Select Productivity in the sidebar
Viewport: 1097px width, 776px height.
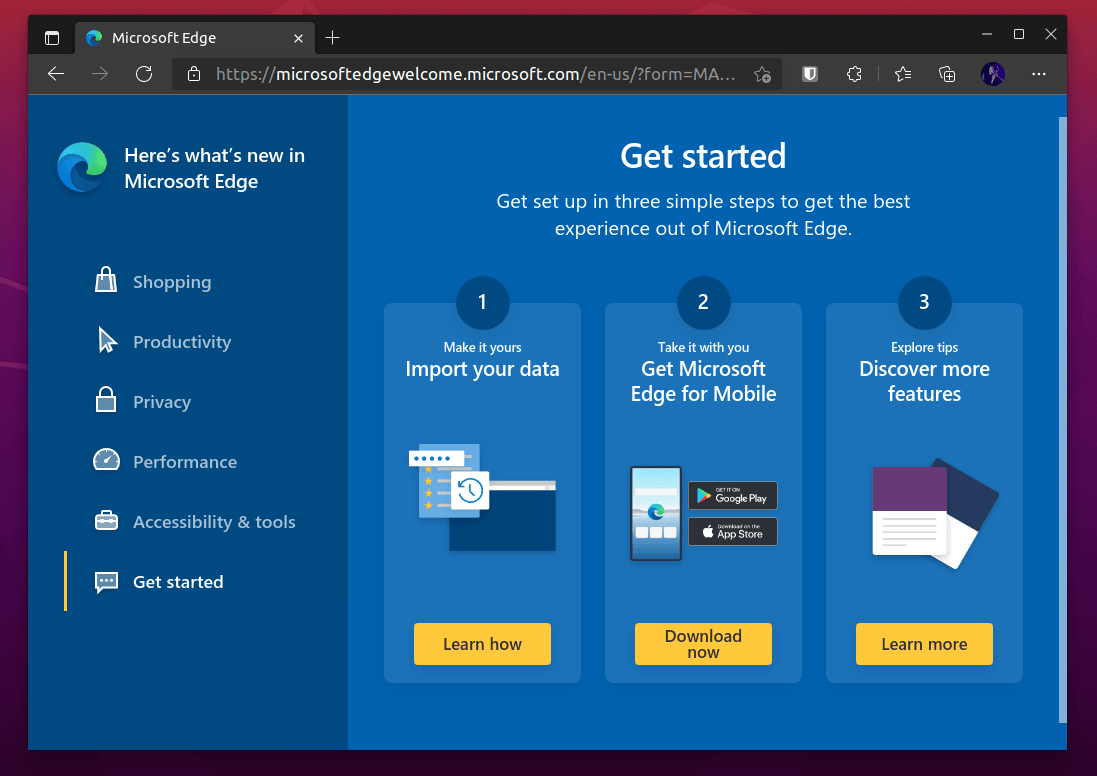(x=181, y=342)
